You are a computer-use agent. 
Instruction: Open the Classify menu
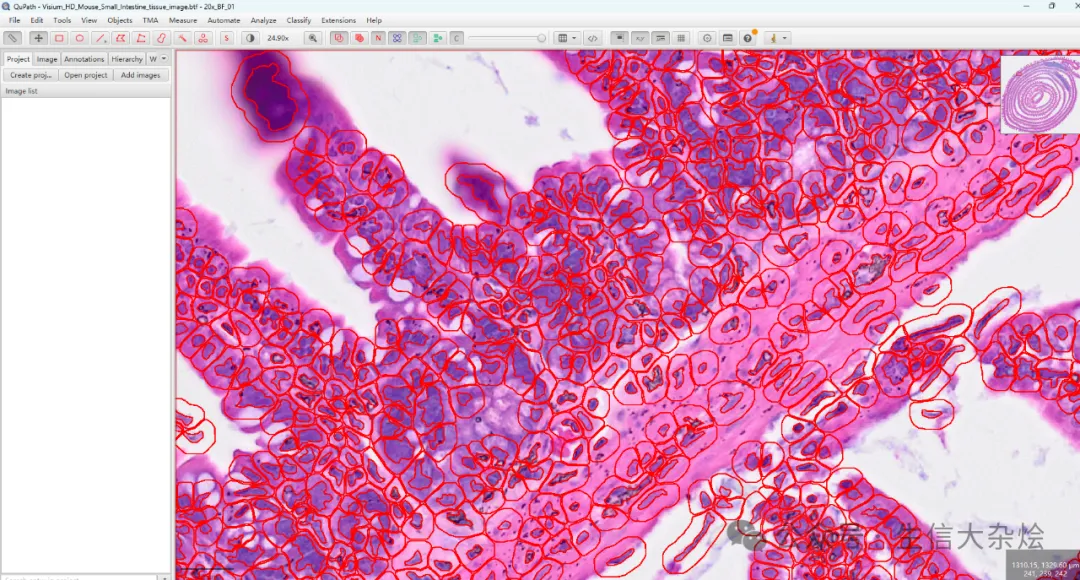point(299,21)
